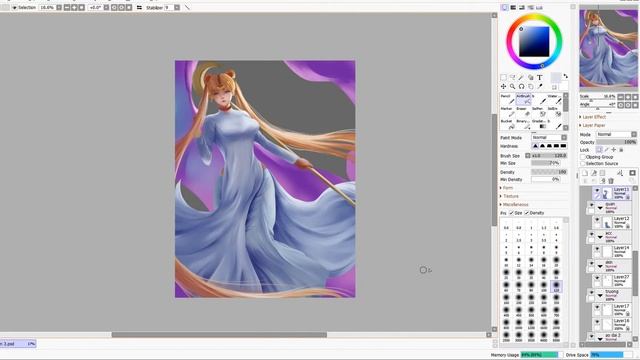Swap foreground and background colors
640x360 pixels.
(565, 76)
